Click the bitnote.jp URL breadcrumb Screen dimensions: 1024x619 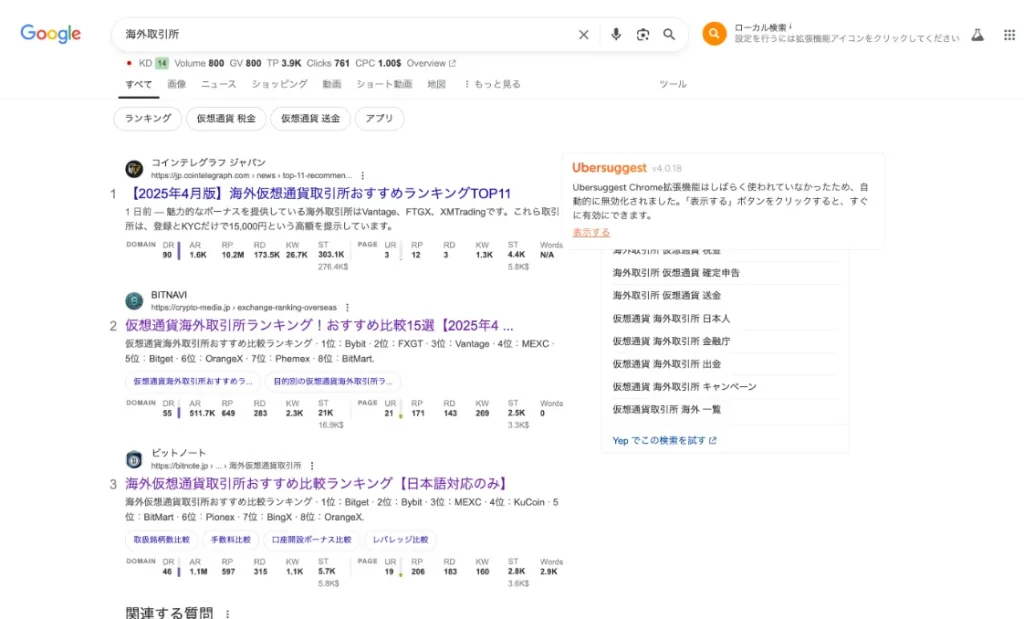click(226, 466)
